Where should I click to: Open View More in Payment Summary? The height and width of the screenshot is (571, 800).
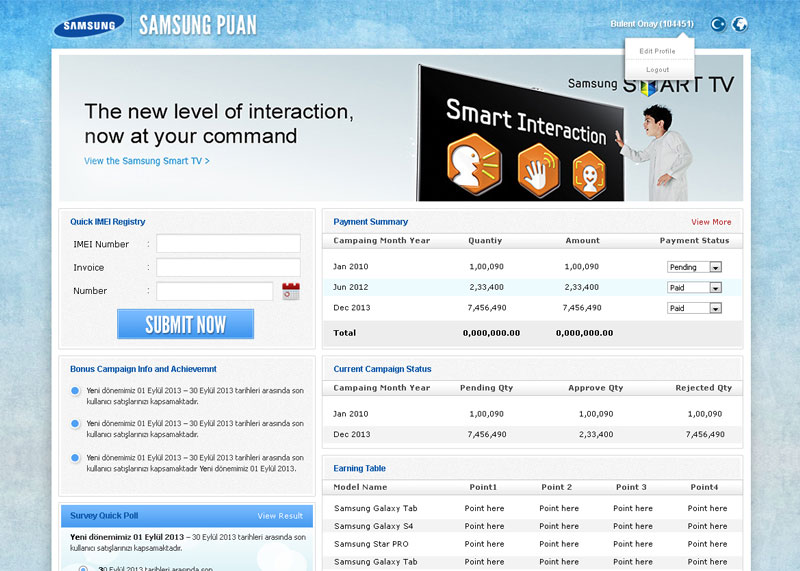click(x=711, y=222)
